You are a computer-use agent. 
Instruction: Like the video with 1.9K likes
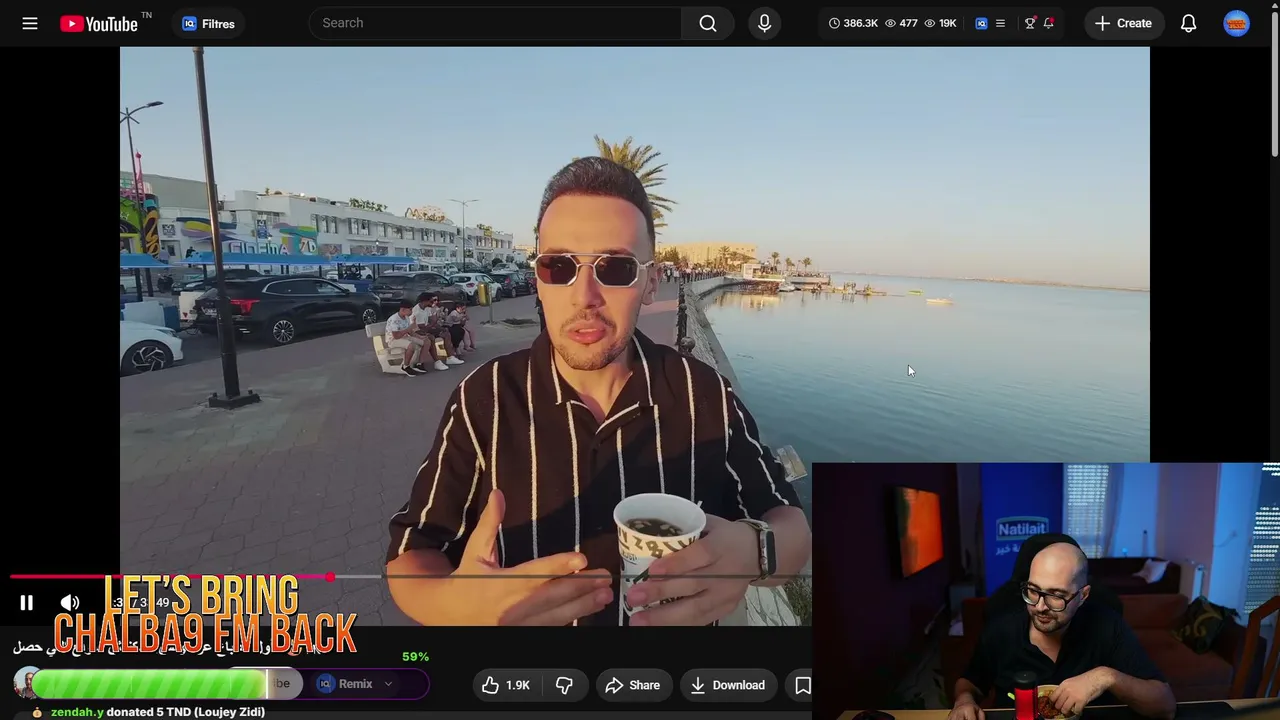[506, 685]
